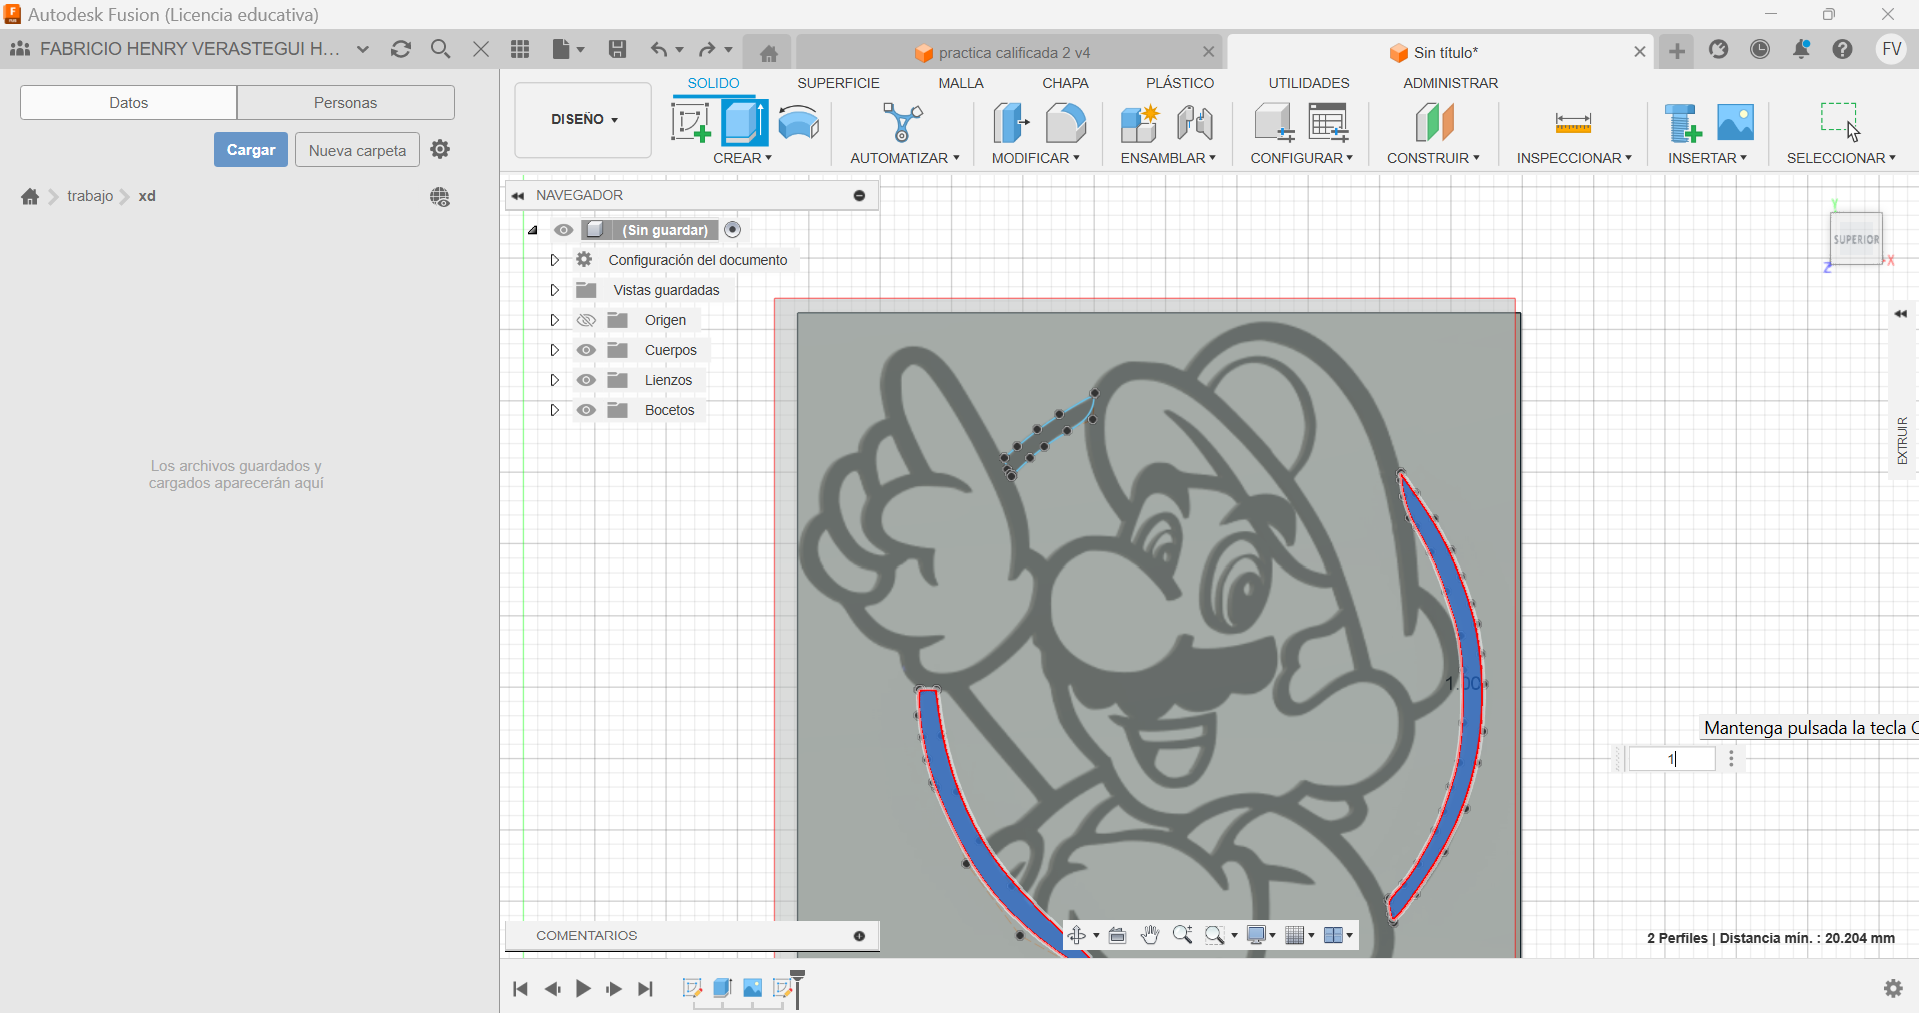Click the data panel grid icon
The width and height of the screenshot is (1919, 1013).
520,49
